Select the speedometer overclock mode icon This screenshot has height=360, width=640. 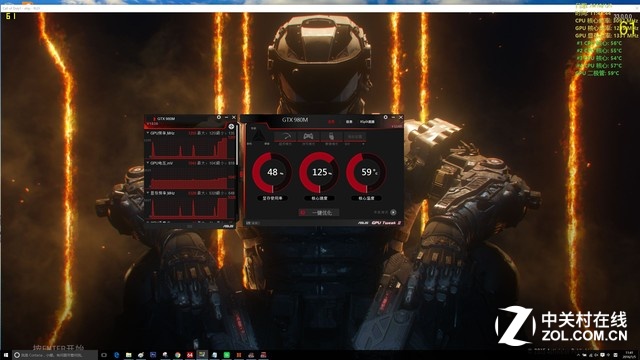click(x=285, y=136)
